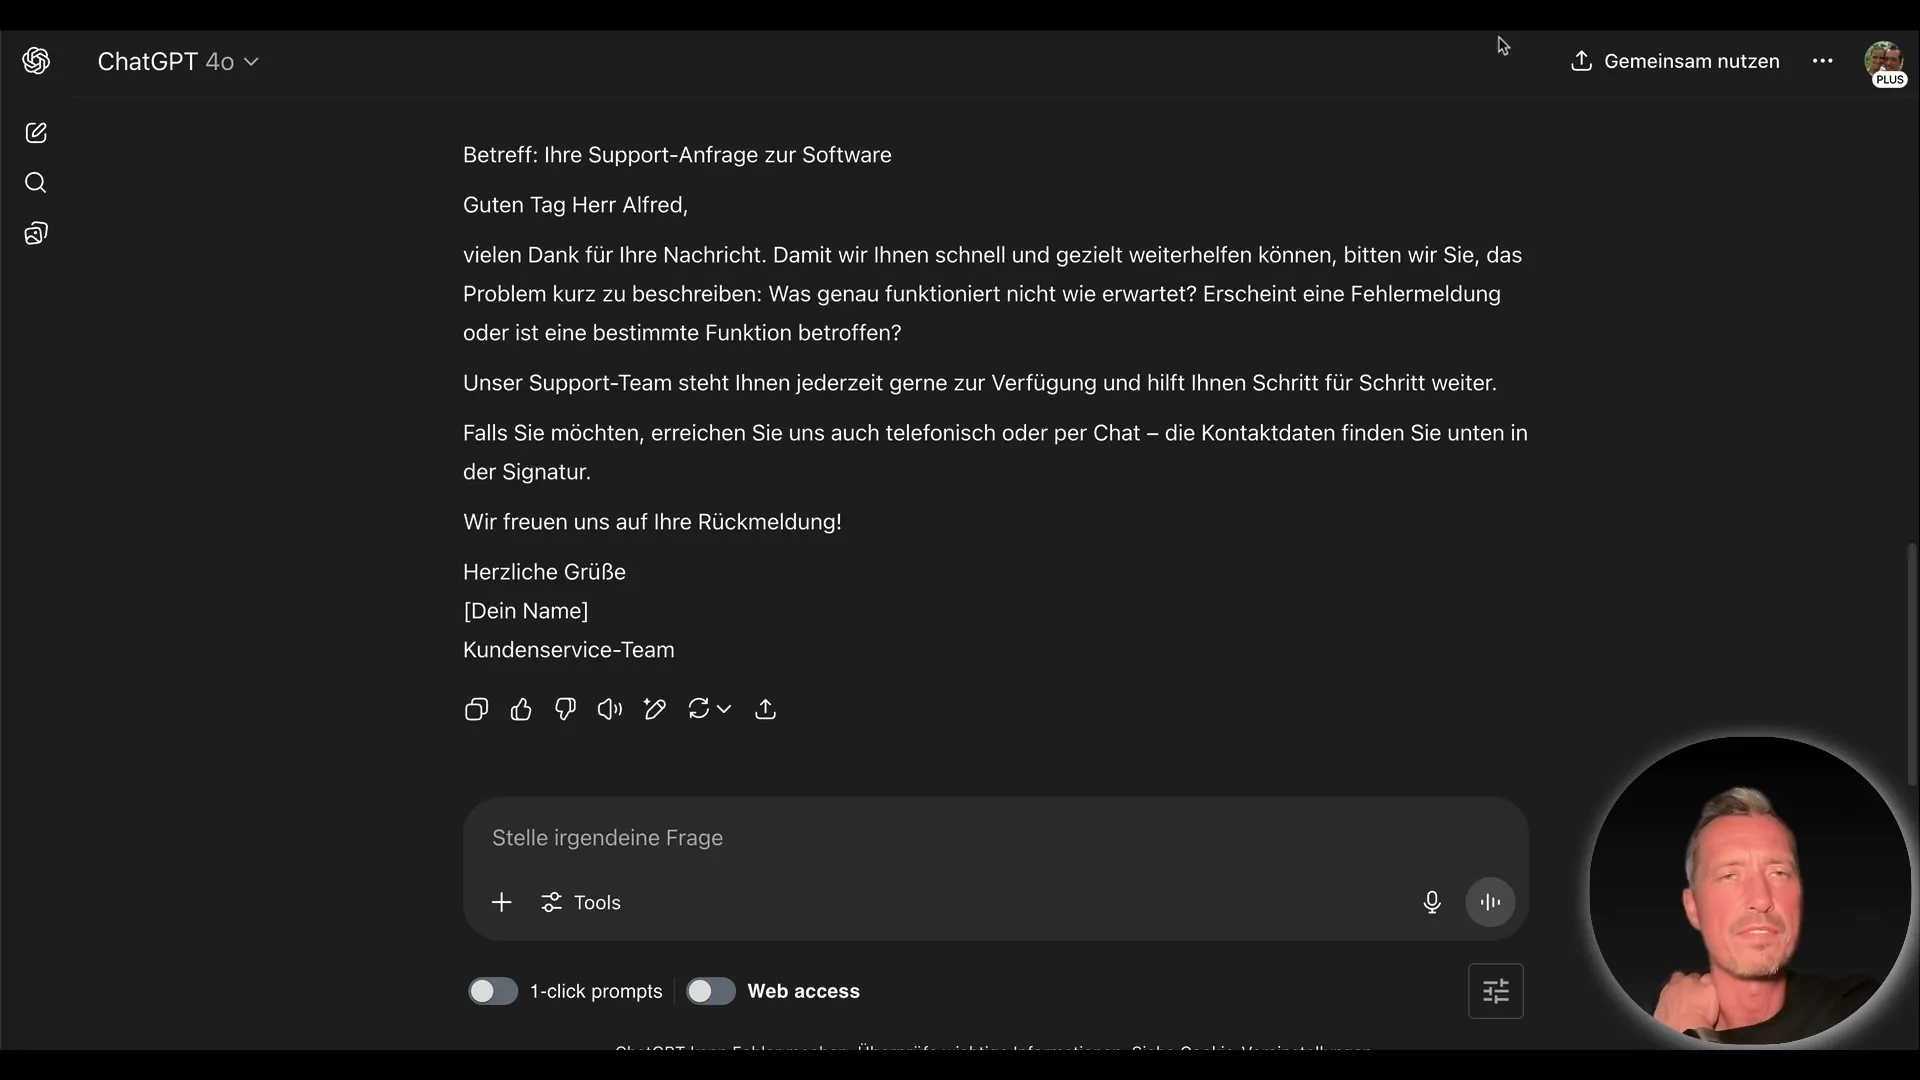Read the response aloud via speaker icon
The width and height of the screenshot is (1920, 1080).
[x=609, y=708]
